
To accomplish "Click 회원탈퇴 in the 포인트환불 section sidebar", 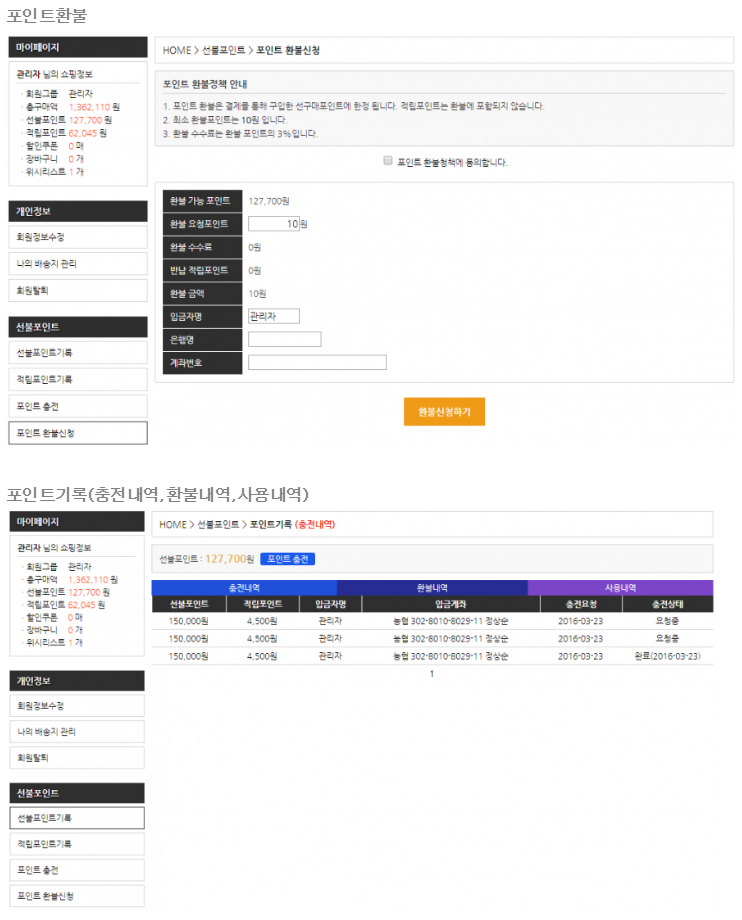I will (x=78, y=290).
